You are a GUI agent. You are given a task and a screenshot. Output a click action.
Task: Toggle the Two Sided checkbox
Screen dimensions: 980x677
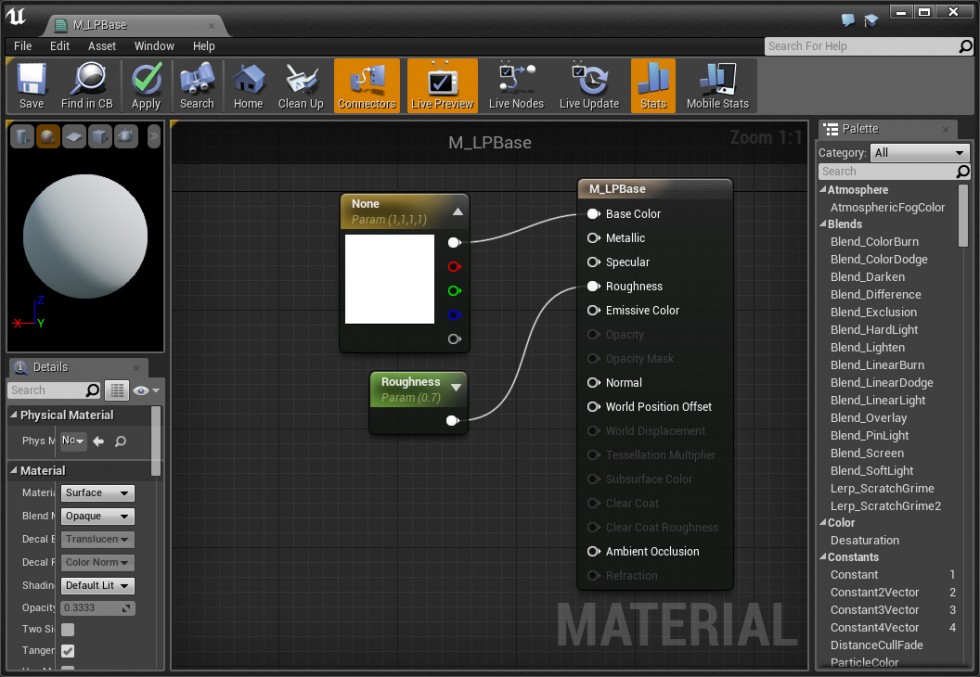[68, 629]
